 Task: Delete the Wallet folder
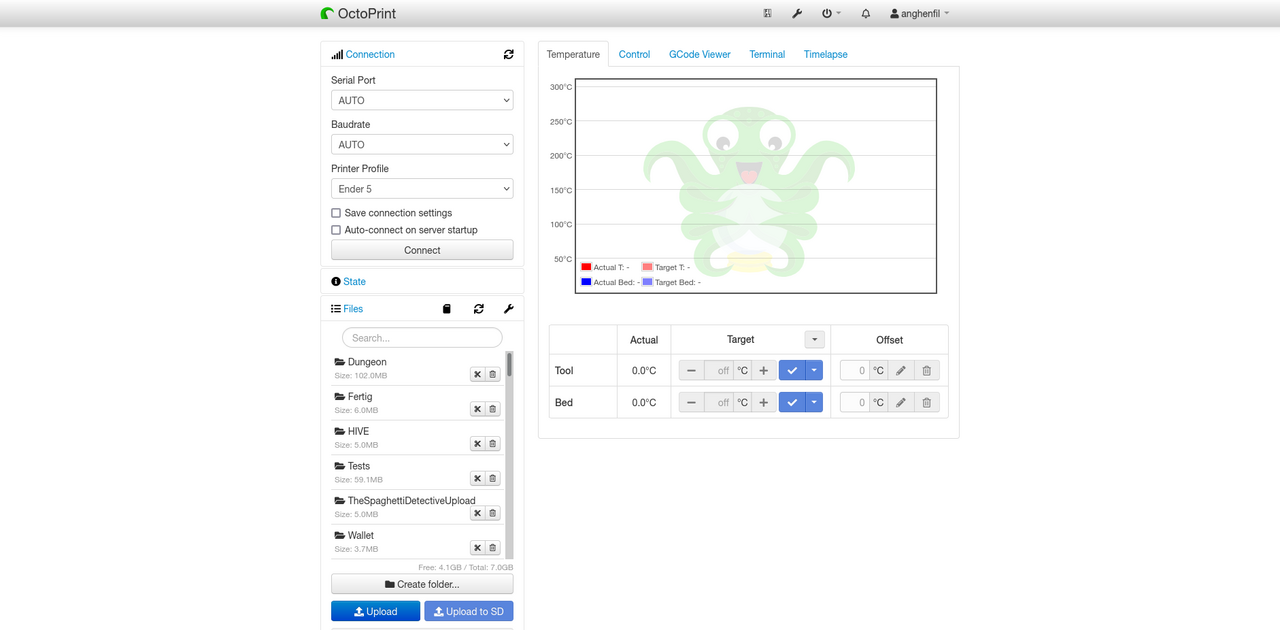click(x=492, y=548)
